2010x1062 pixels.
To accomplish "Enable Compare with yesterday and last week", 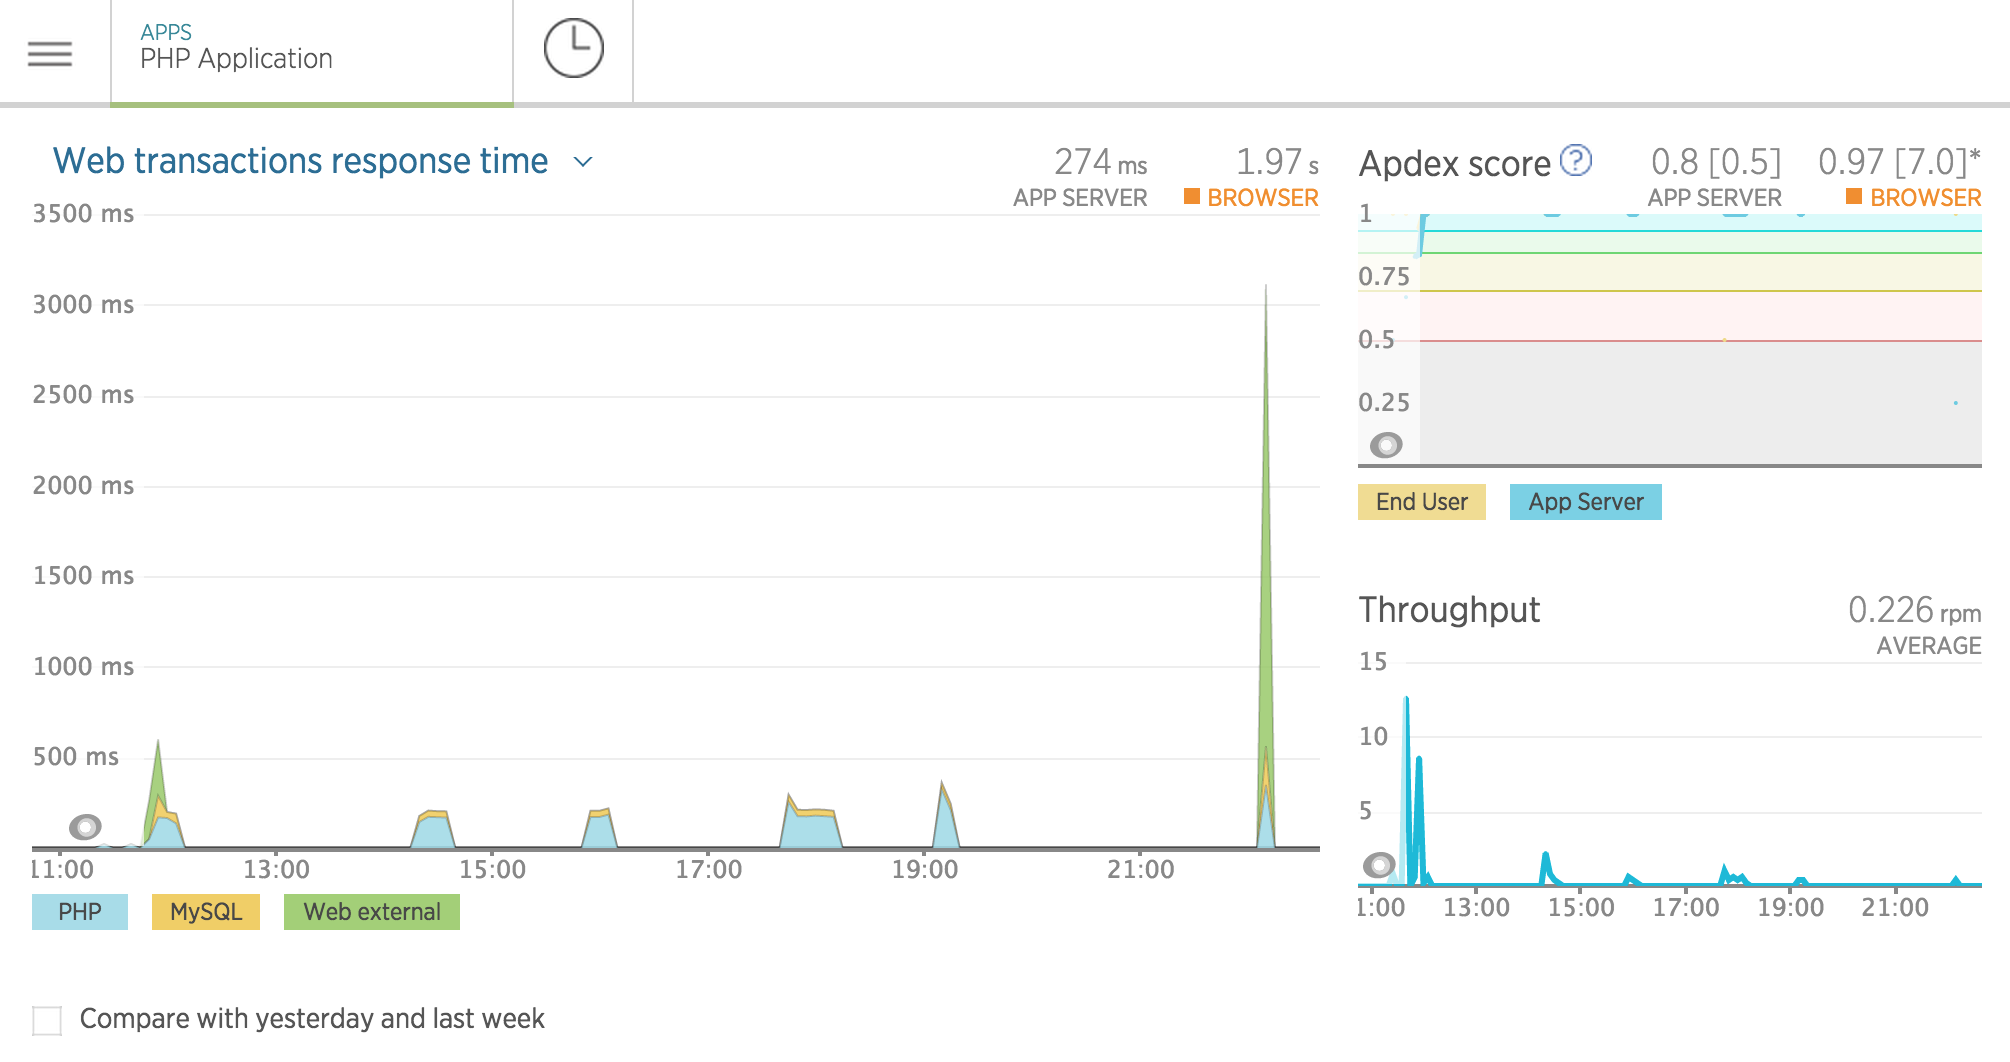I will click(47, 1018).
